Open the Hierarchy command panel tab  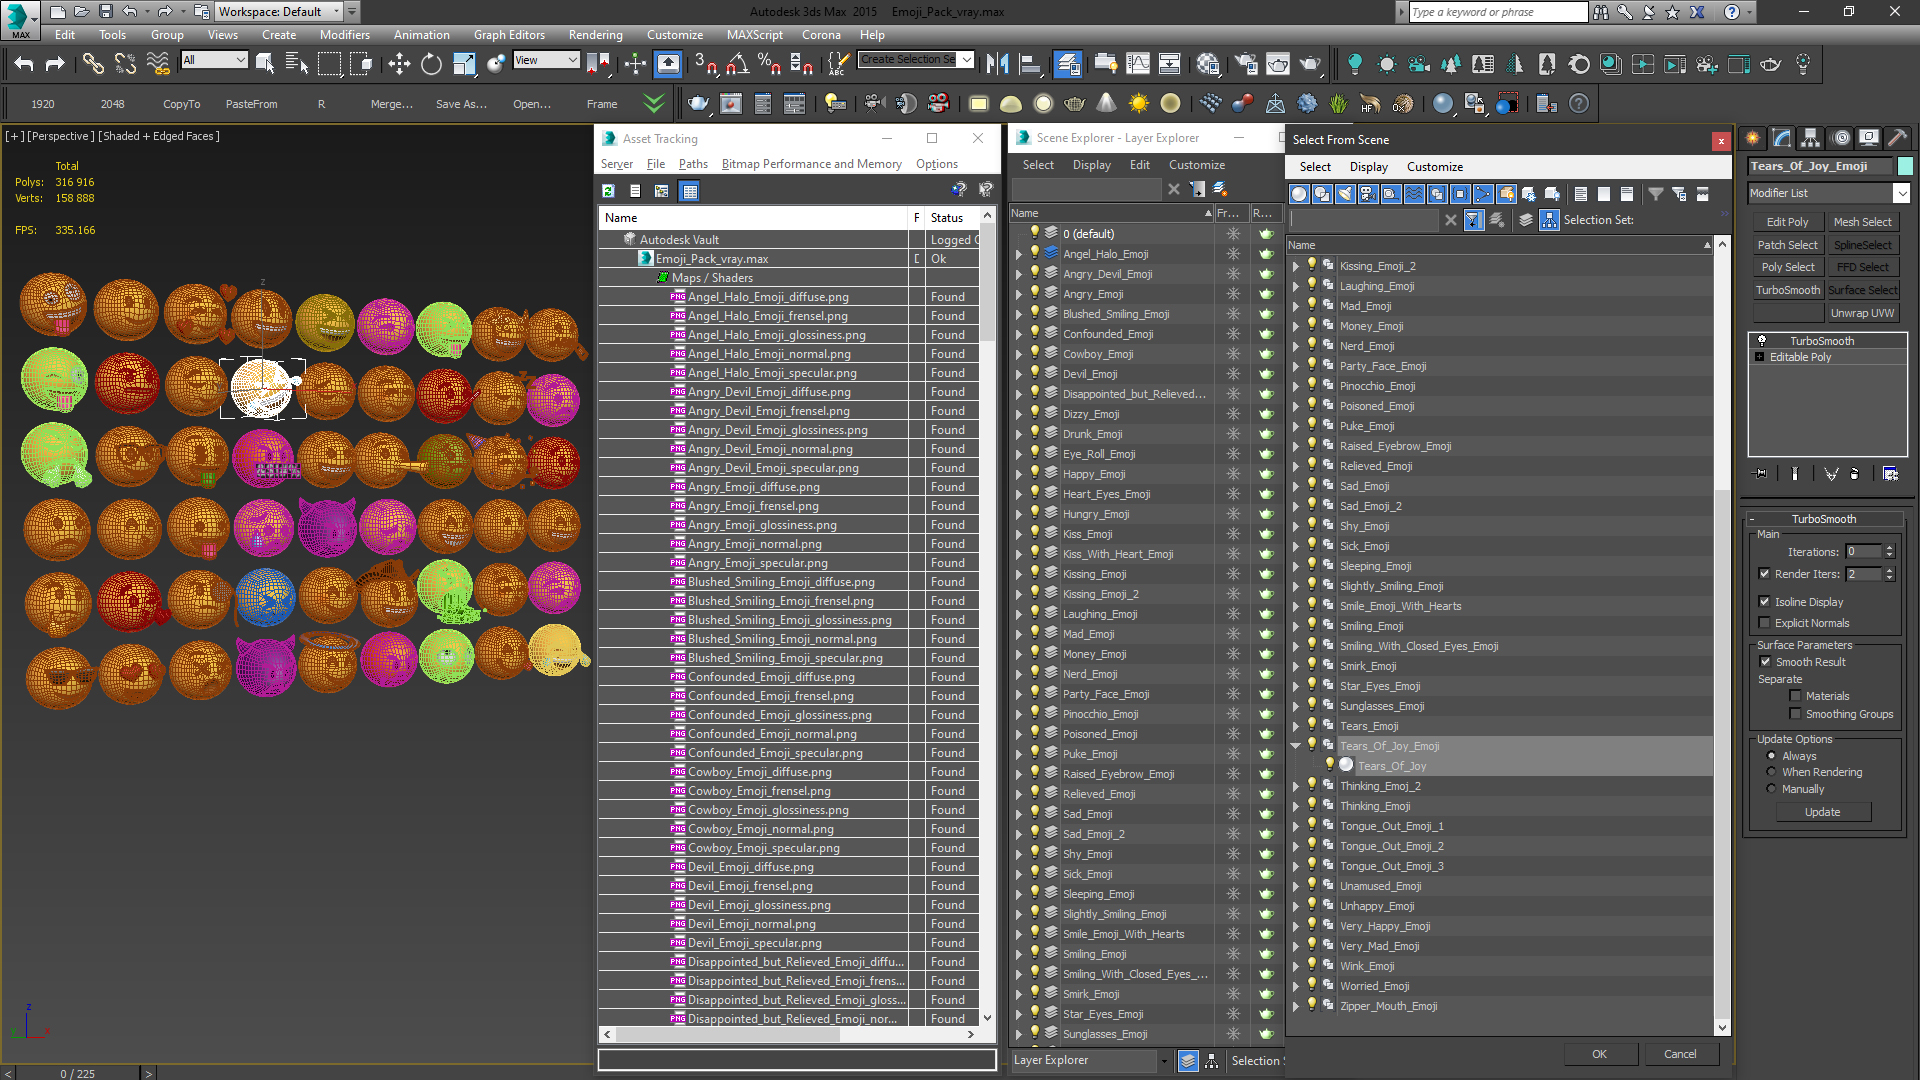point(1810,138)
